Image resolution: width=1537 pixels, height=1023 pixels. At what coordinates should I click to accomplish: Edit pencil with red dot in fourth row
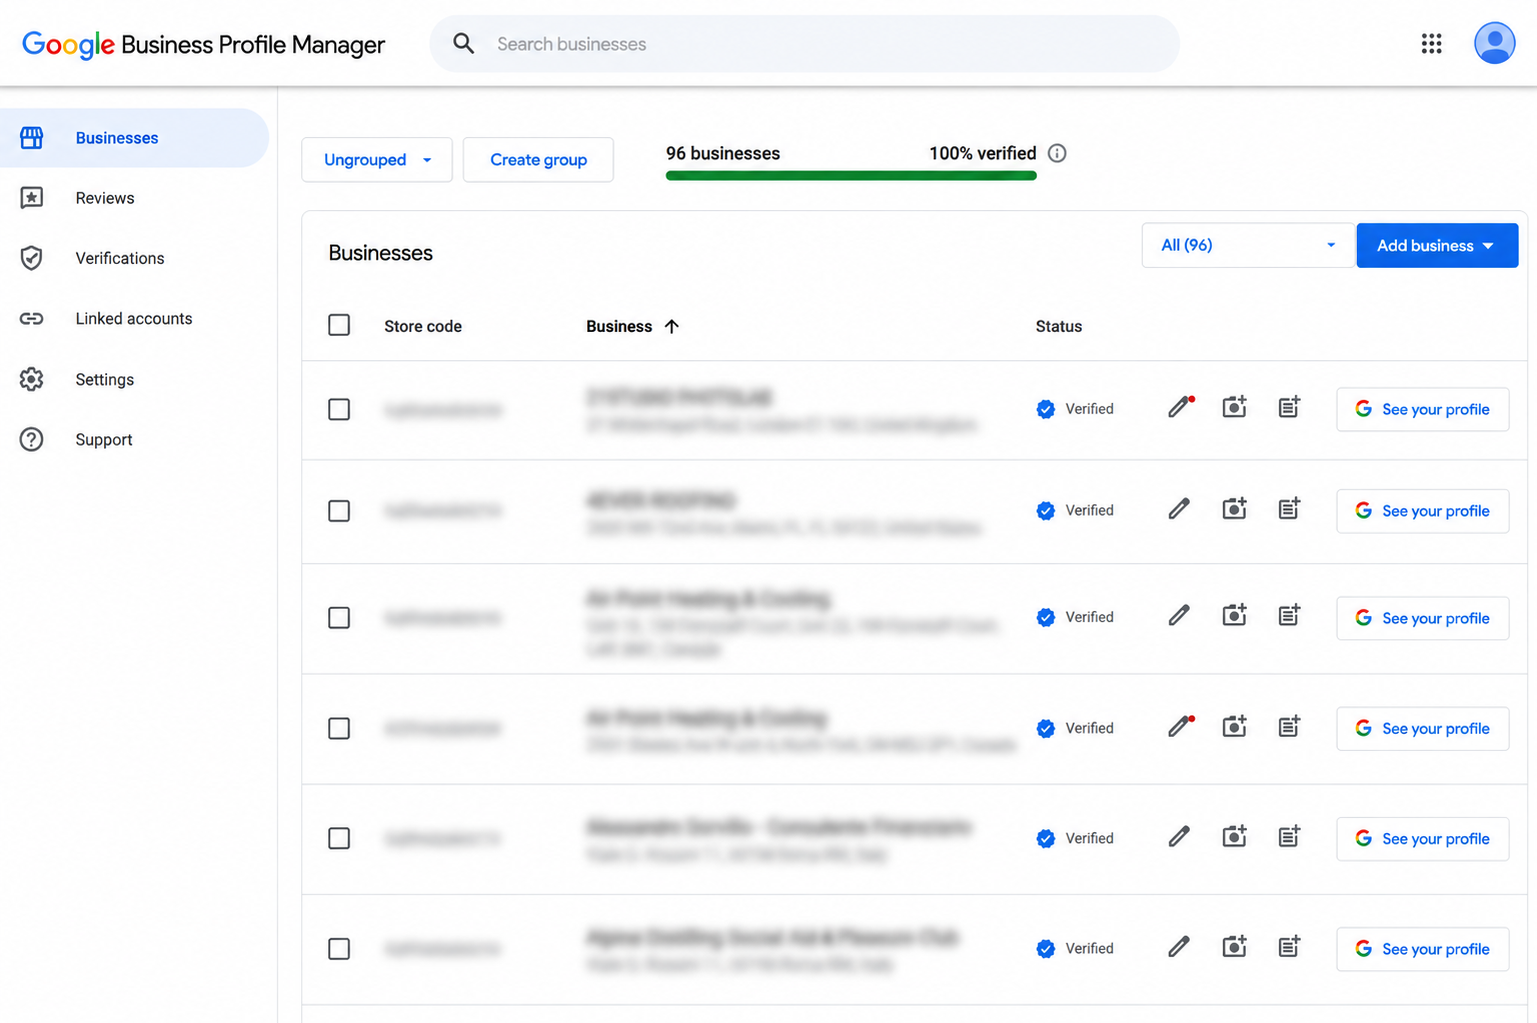click(x=1180, y=728)
